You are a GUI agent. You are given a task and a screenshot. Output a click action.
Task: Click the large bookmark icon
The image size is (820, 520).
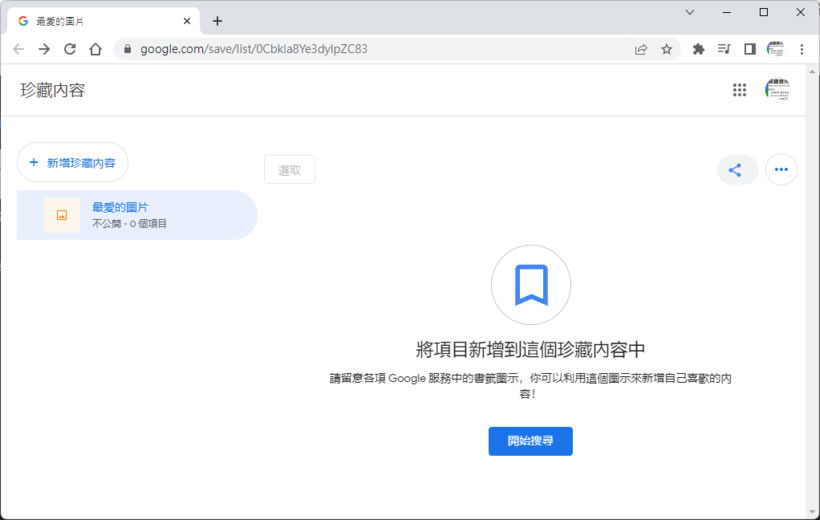531,285
